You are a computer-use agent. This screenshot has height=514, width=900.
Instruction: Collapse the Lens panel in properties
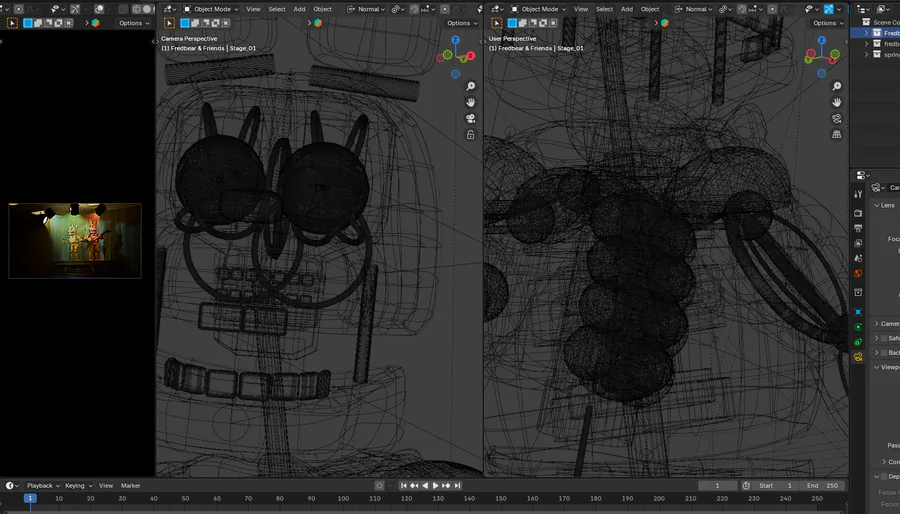876,205
